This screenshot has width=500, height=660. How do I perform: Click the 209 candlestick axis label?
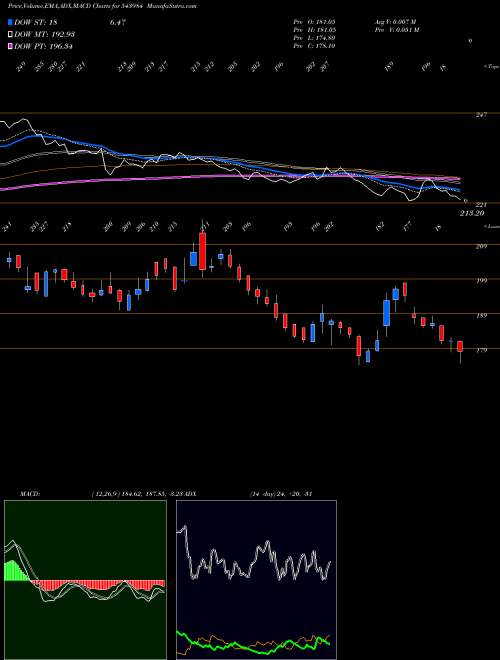pos(481,246)
